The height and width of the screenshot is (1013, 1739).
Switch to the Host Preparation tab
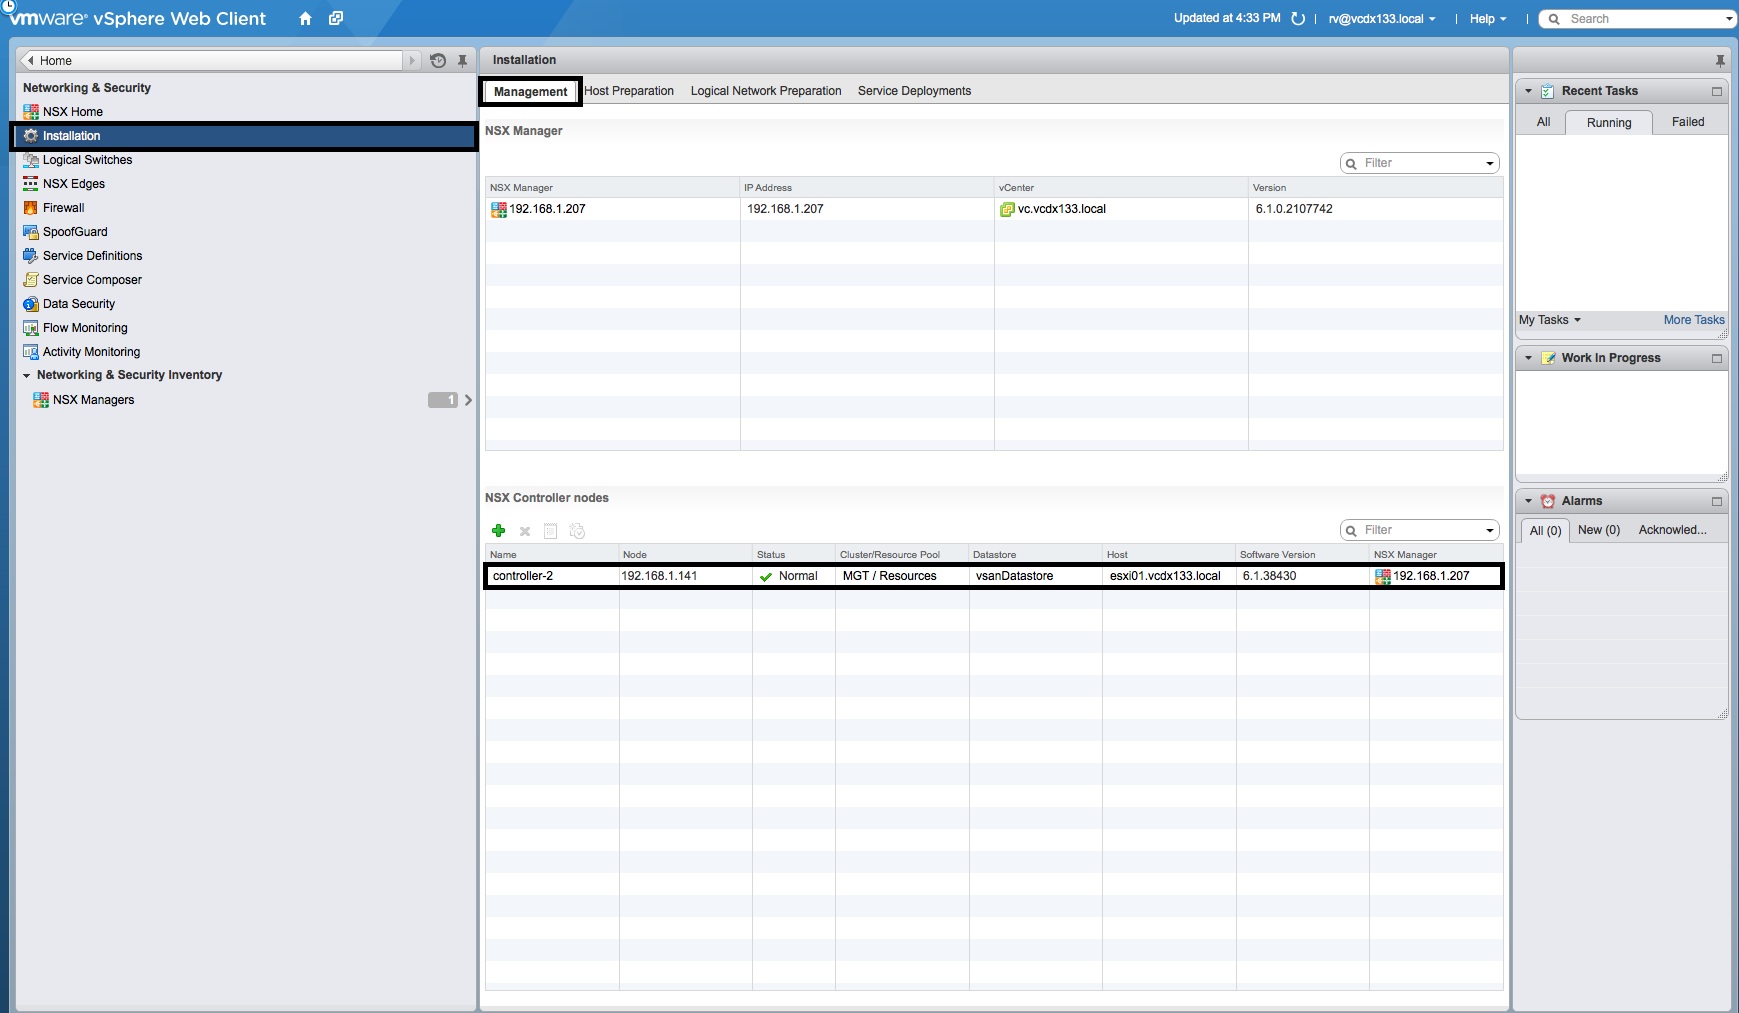[629, 90]
